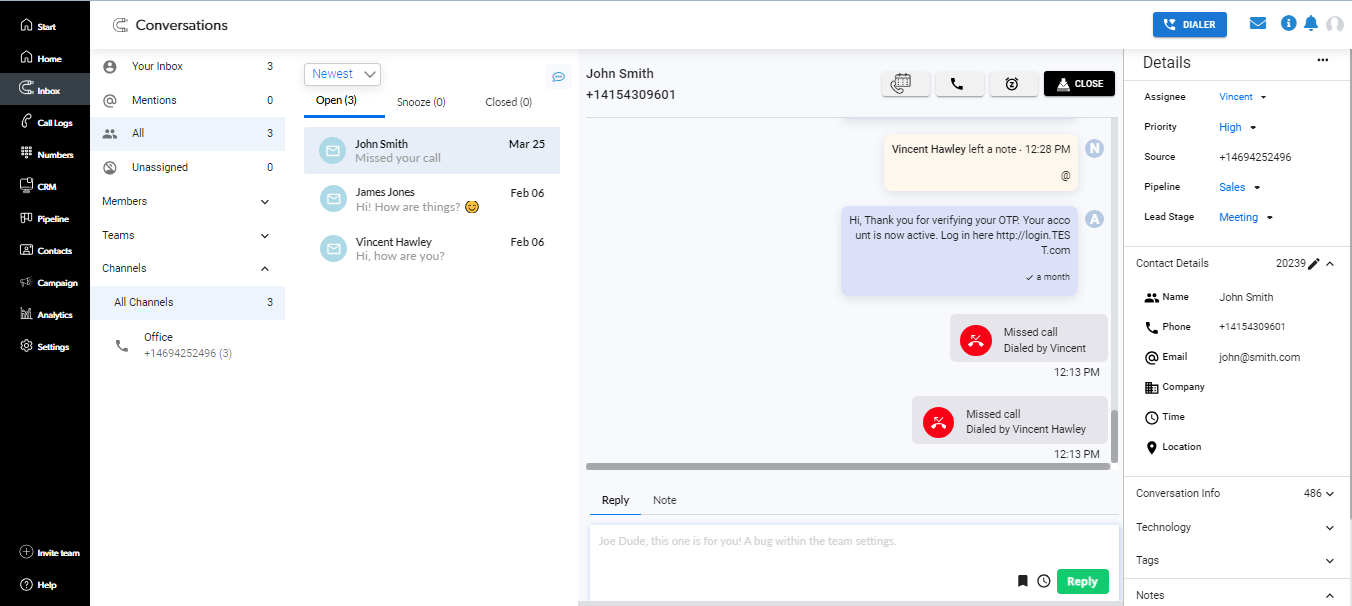
Task: Start new conversation with chat bubble icon
Action: point(559,77)
